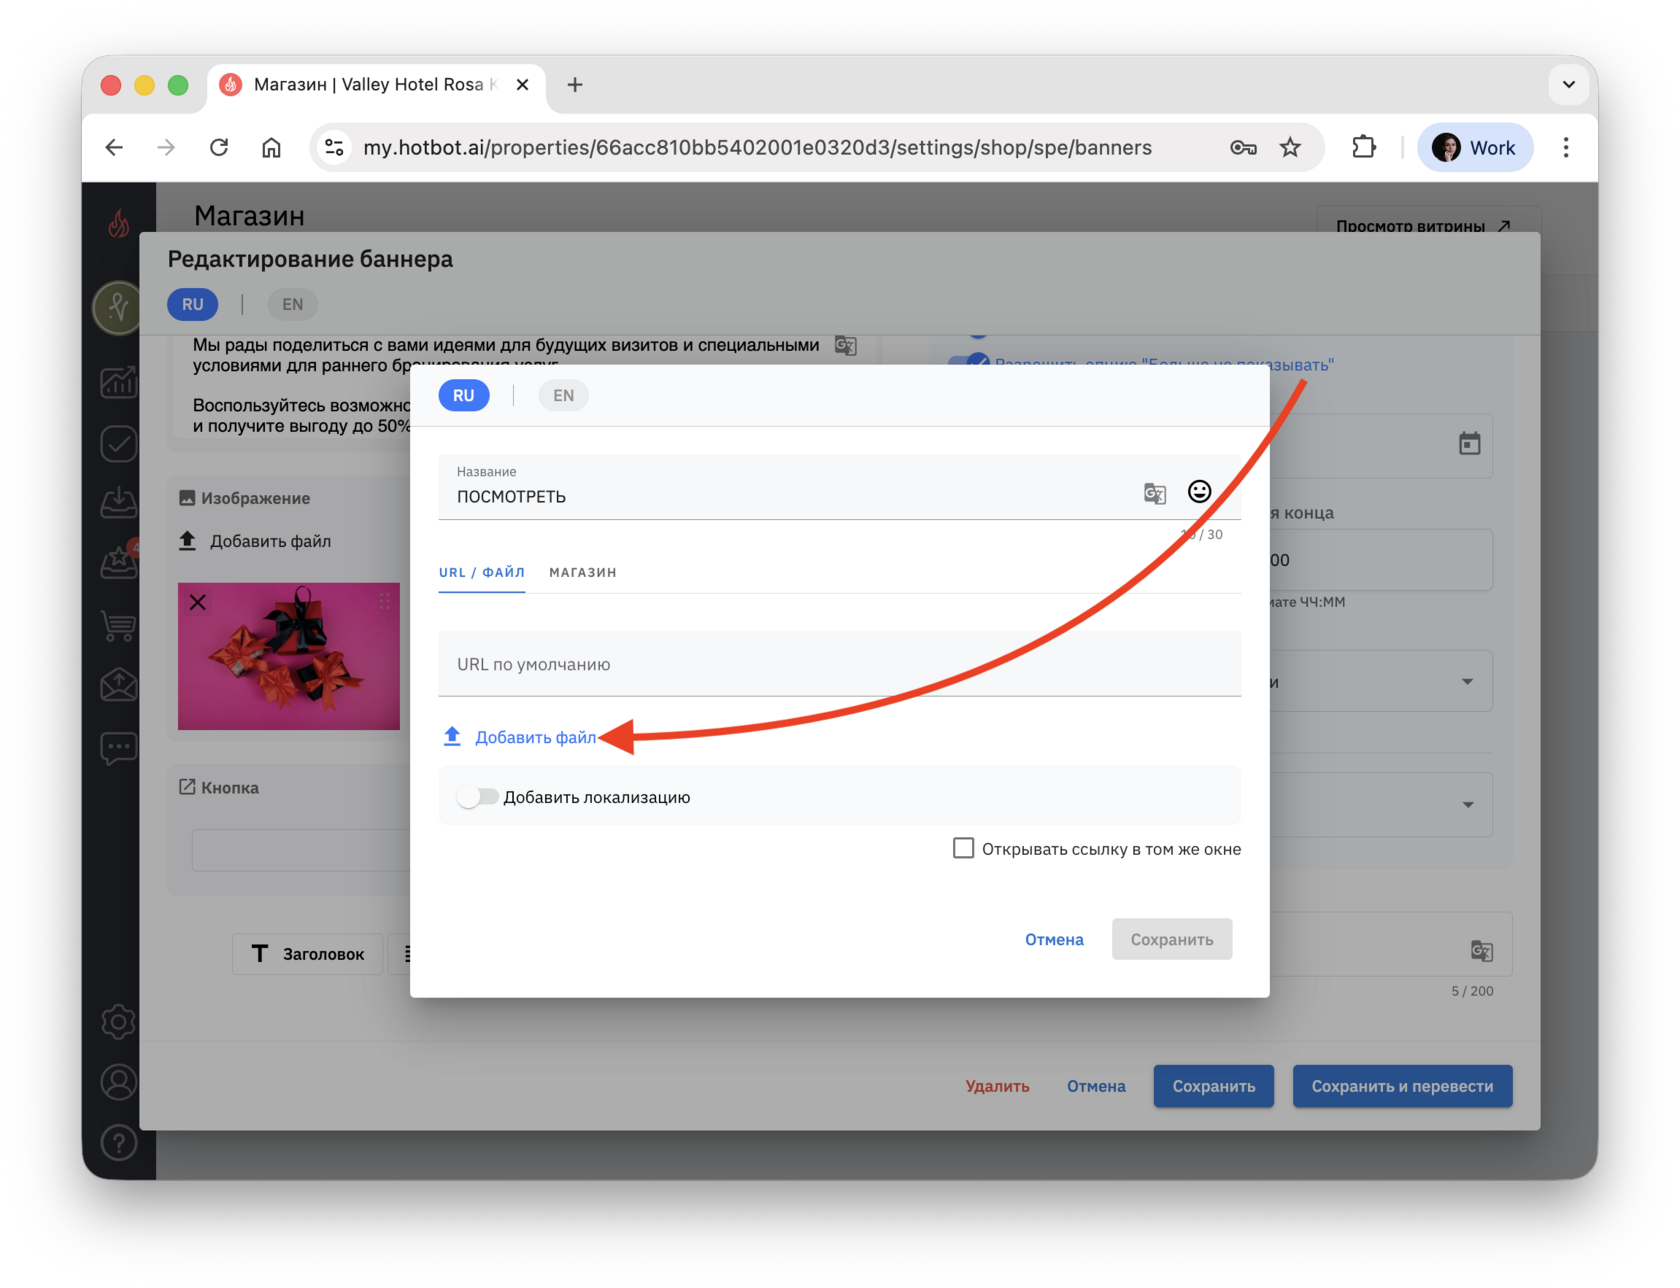This screenshot has height=1288, width=1680.
Task: Open the checkmark tasks icon in the sidebar
Action: pyautogui.click(x=118, y=443)
